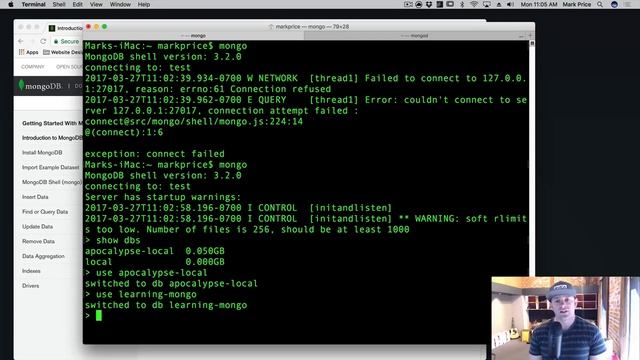The height and width of the screenshot is (360, 640).
Task: Click the mongoDB logo in the browser
Action: click(40, 86)
